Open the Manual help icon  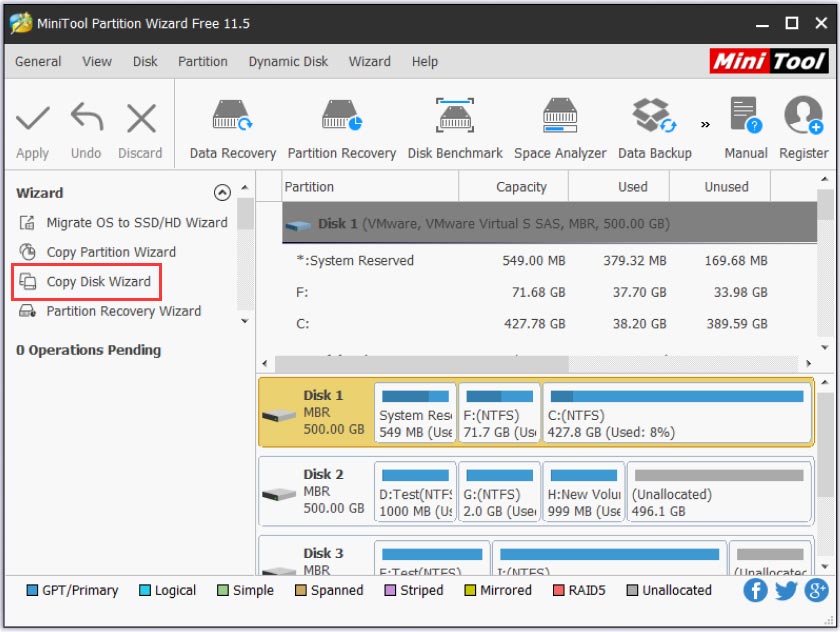pos(746,115)
